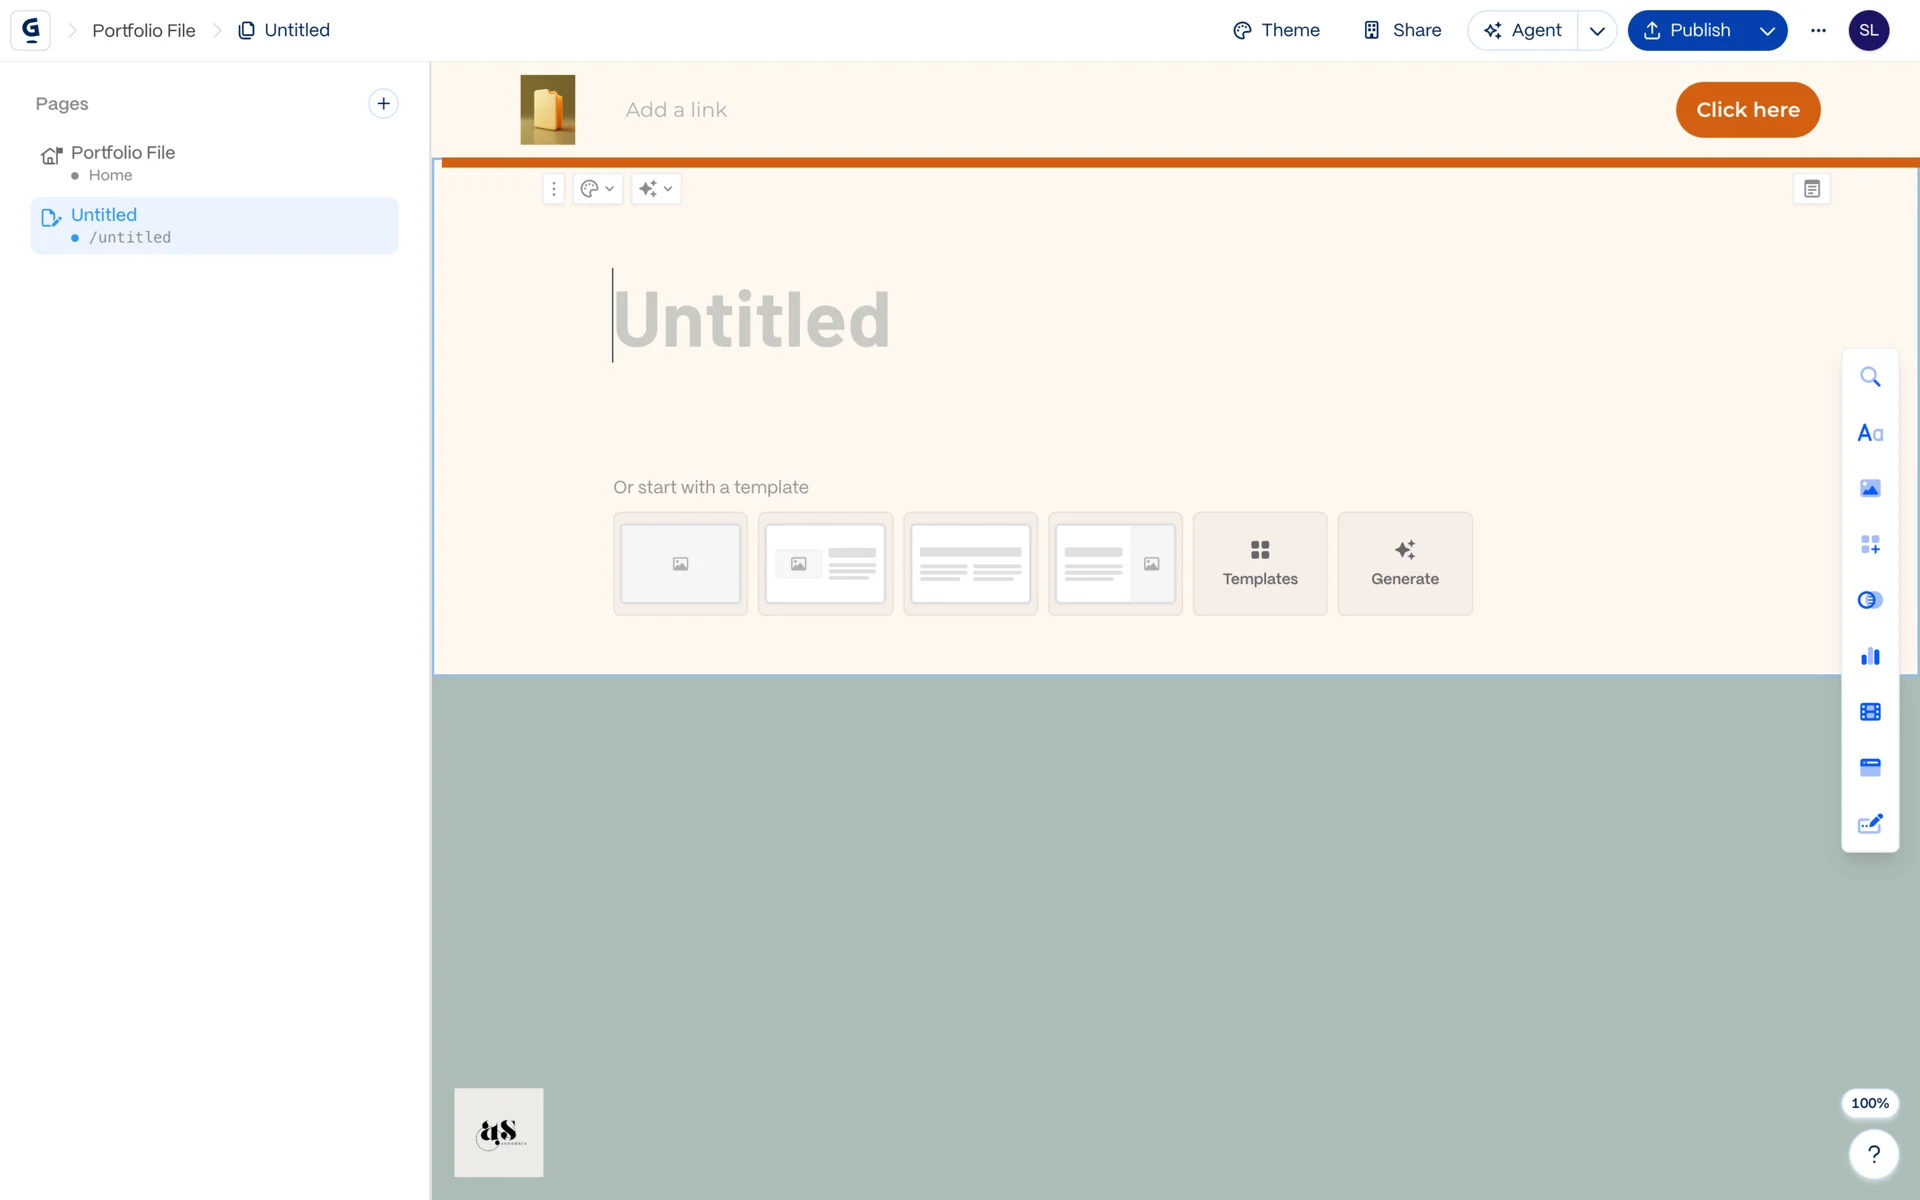Click the Add a link field
The width and height of the screenshot is (1920, 1200).
tap(676, 110)
